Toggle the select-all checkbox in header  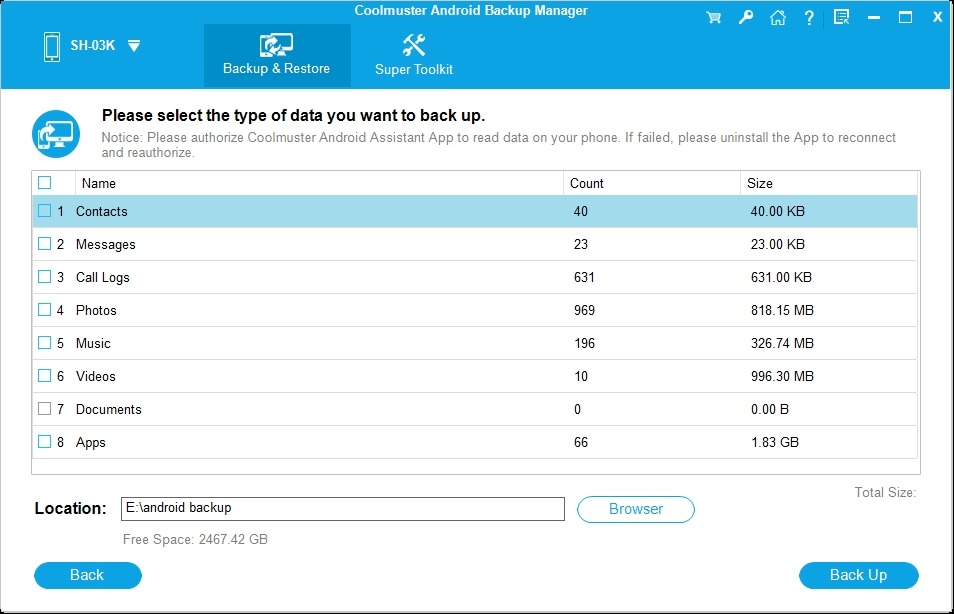tap(44, 183)
